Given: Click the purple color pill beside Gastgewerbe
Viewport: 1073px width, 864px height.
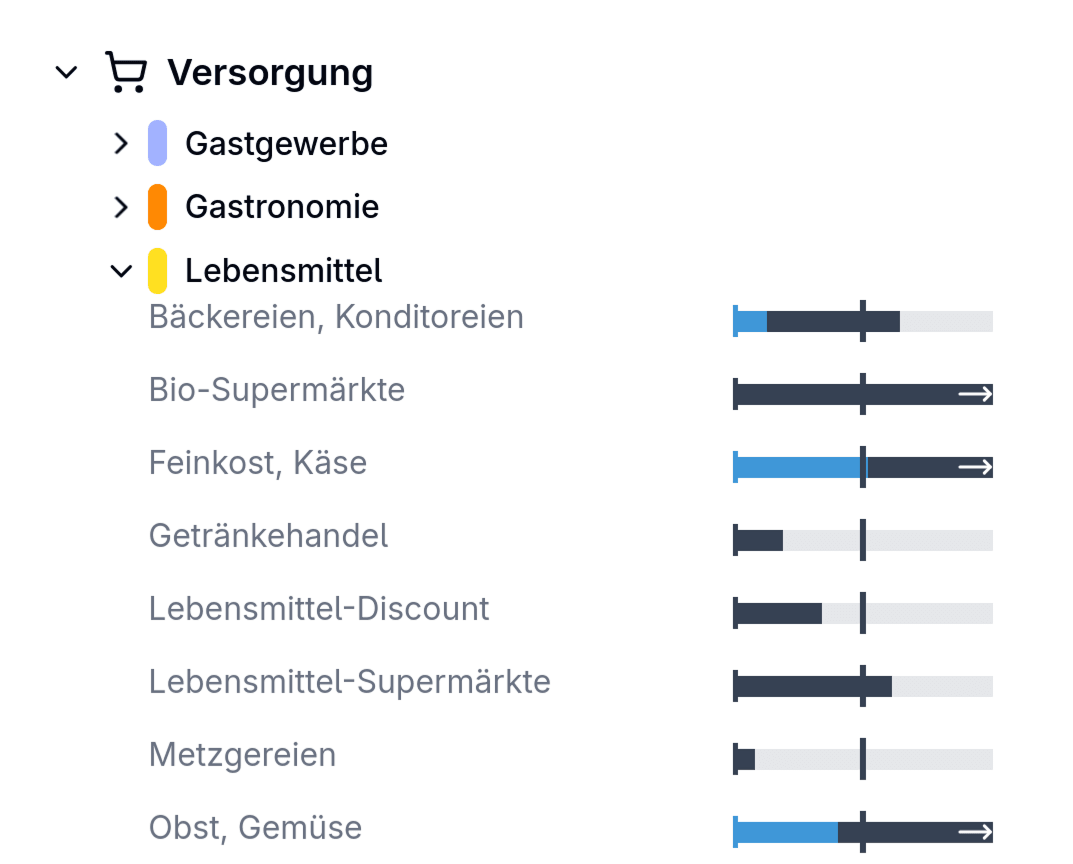Looking at the screenshot, I should [158, 142].
